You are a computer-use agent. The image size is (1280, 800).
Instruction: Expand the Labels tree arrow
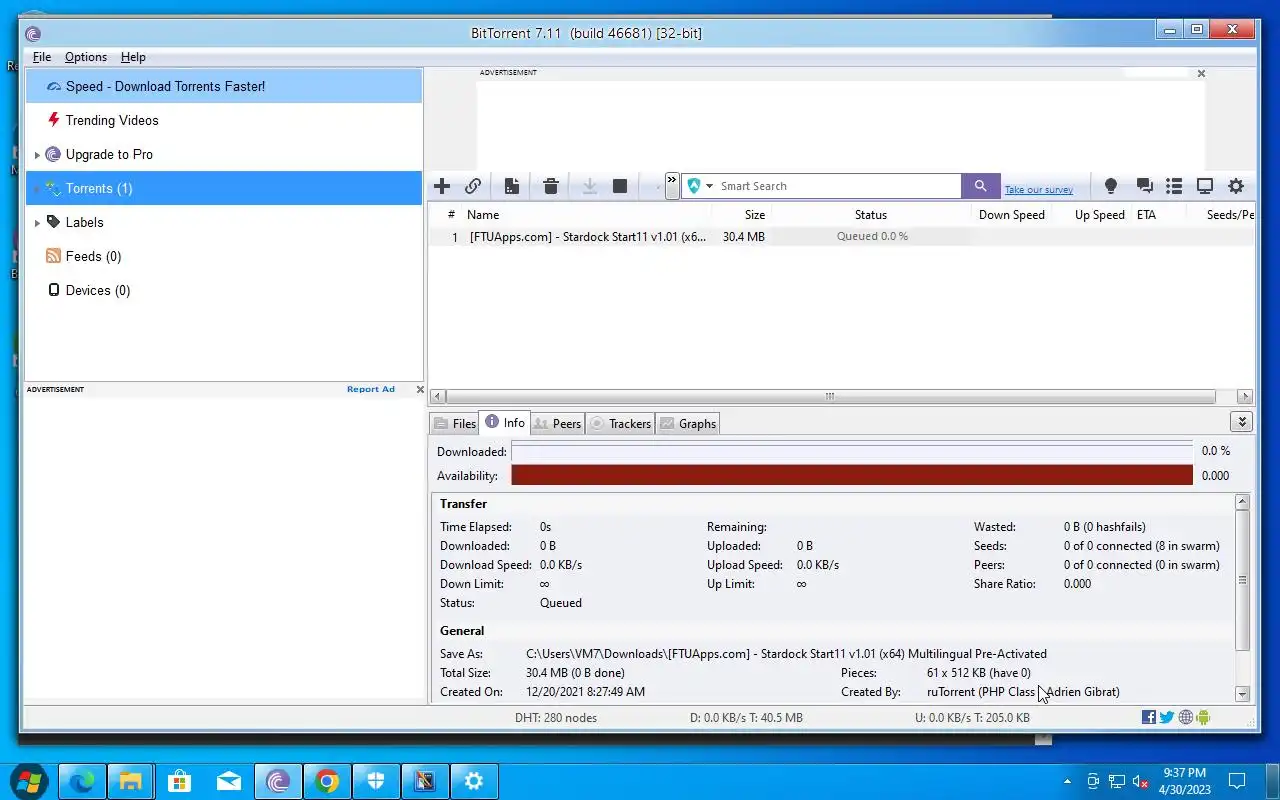(x=37, y=223)
